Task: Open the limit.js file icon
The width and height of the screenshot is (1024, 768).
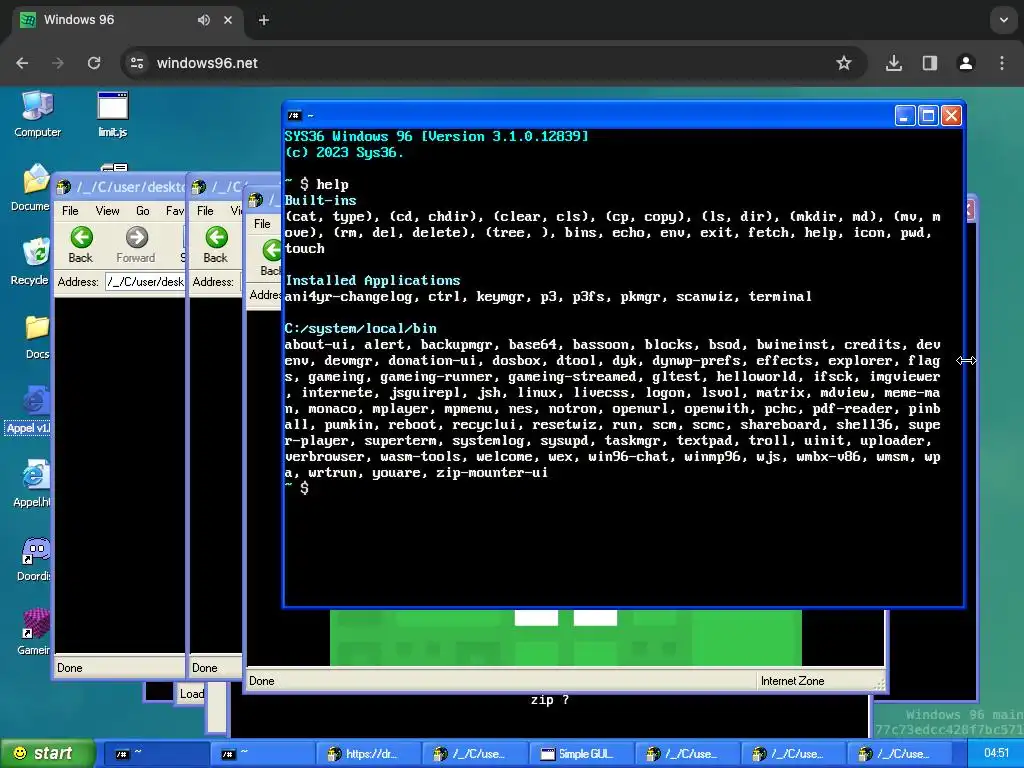Action: 112,114
